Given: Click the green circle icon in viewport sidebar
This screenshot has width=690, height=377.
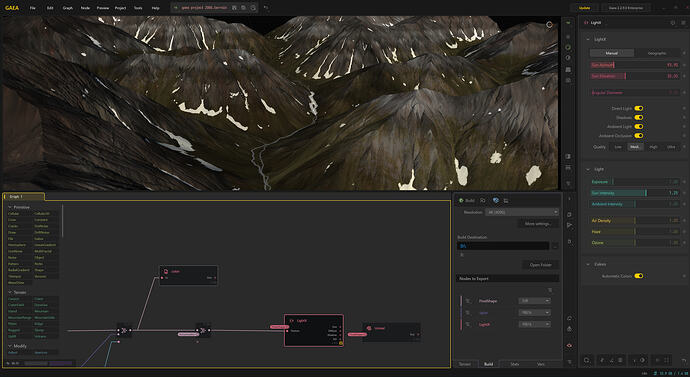Looking at the screenshot, I should [568, 47].
